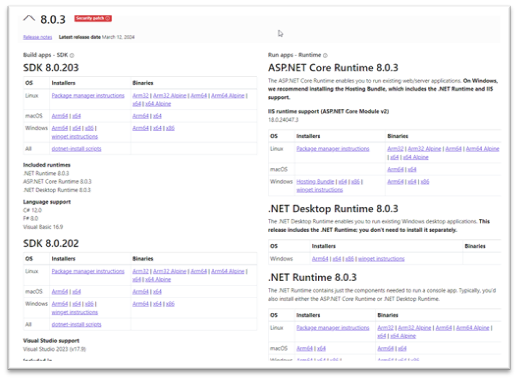Viewport: 518px width, 380px height.
Task: Open SDK 8.0.203 Linux Package manager instructions
Action: [88, 96]
